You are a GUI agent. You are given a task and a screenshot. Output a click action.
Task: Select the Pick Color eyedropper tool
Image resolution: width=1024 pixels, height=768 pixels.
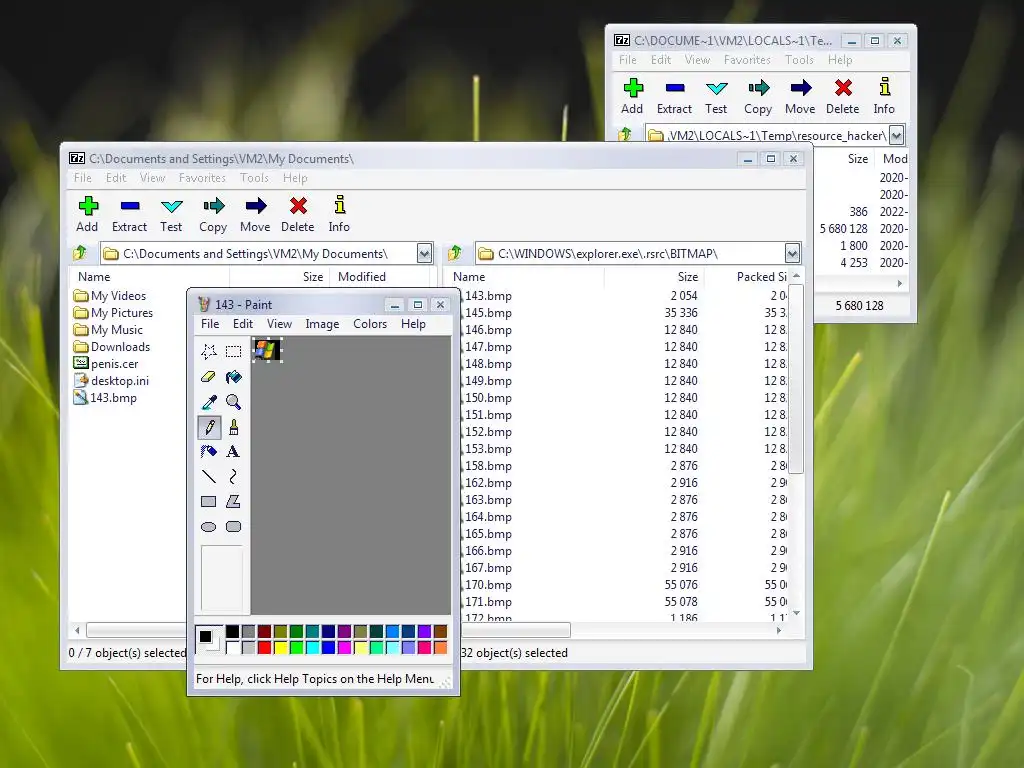tap(209, 402)
